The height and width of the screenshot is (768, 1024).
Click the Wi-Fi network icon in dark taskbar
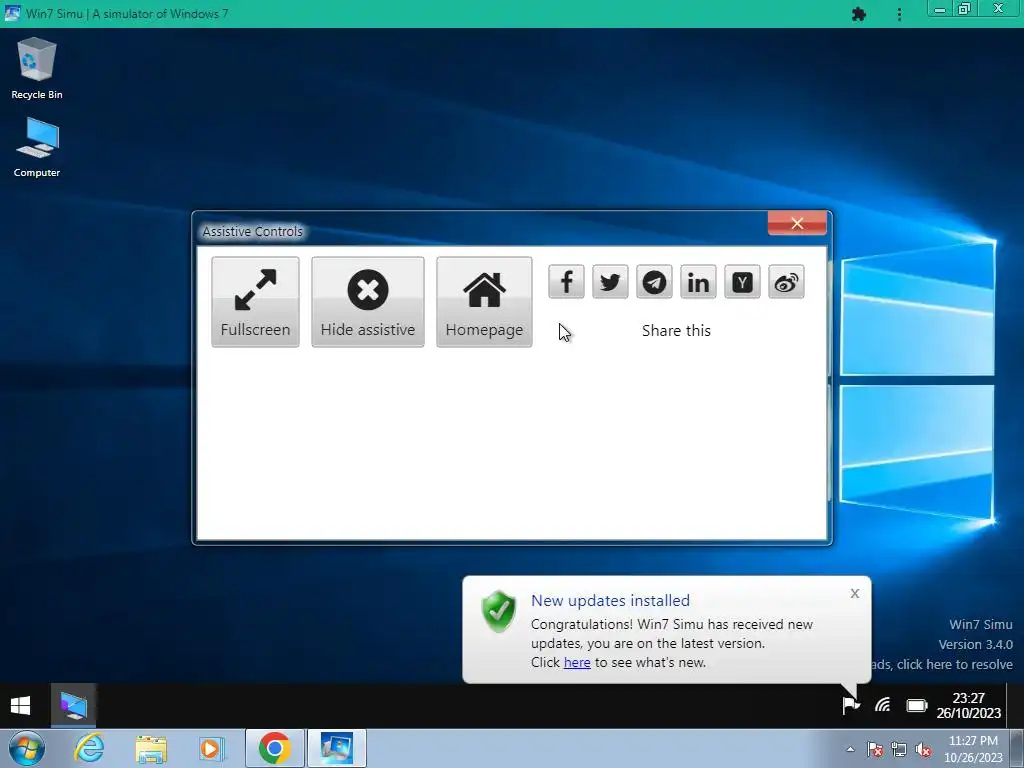coord(882,705)
